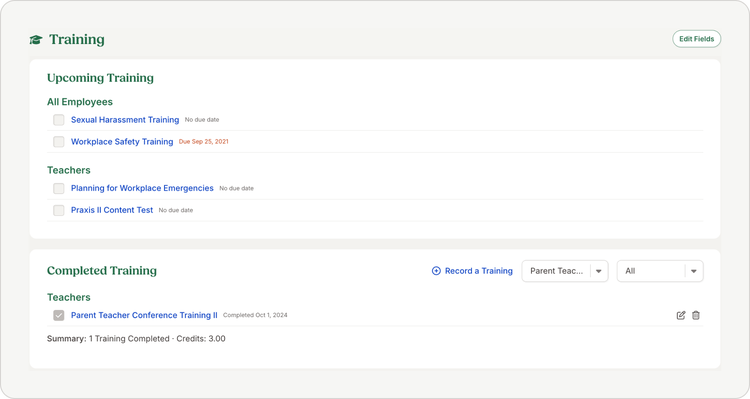Mark Workplace Safety Training as complete
This screenshot has width=750, height=399.
click(x=59, y=142)
